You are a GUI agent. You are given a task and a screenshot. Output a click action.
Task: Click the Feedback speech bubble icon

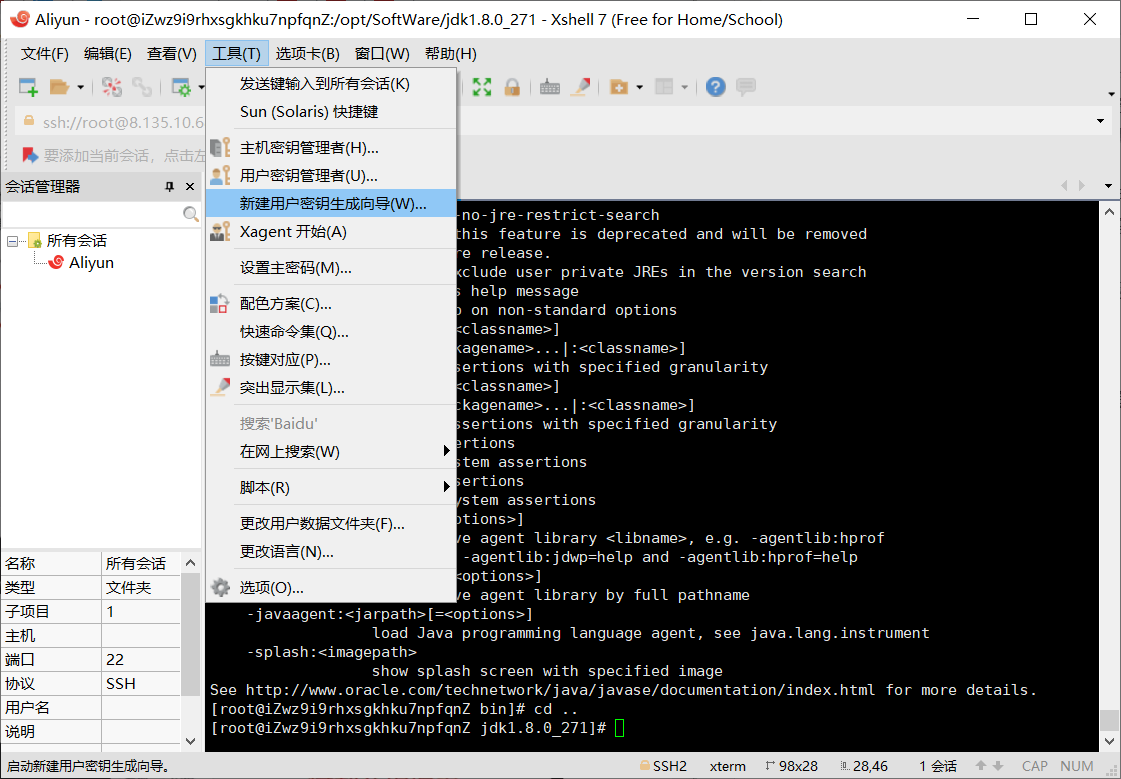[746, 87]
